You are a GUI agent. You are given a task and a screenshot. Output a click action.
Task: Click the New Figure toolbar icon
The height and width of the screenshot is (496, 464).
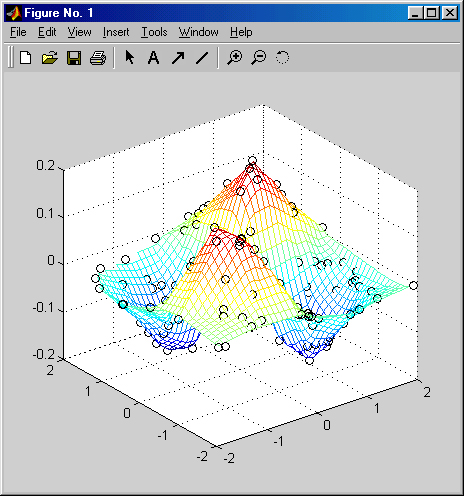coord(25,58)
